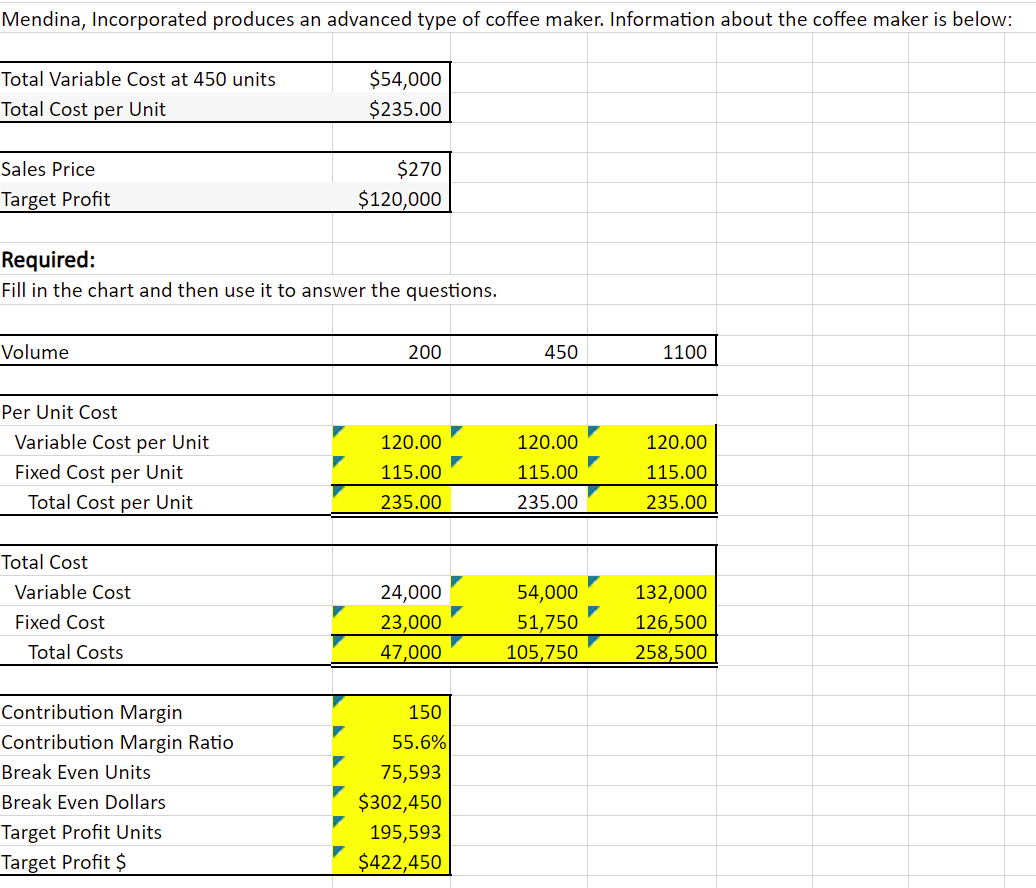1036x888 pixels.
Task: Click Fixed Cost 51,750 cell
Action: (x=519, y=621)
